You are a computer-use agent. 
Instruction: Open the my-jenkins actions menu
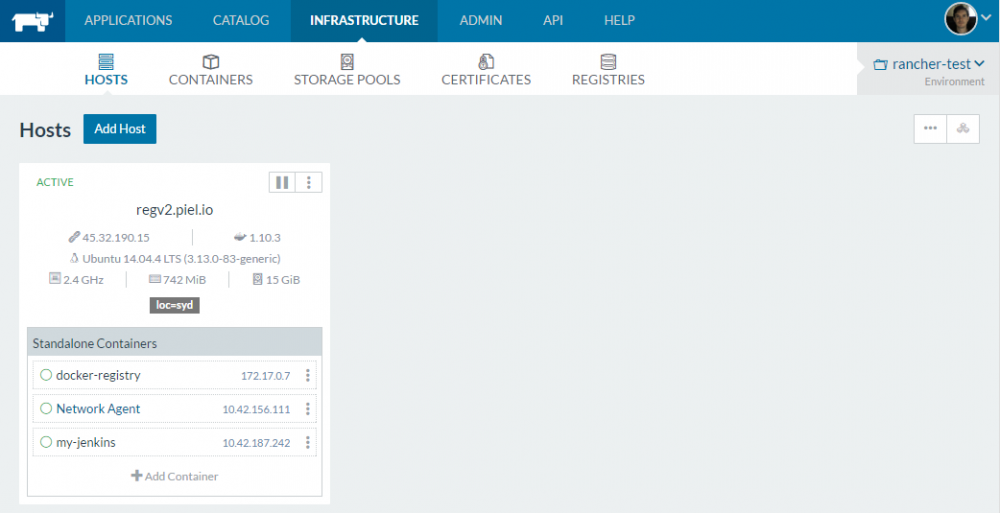click(307, 442)
